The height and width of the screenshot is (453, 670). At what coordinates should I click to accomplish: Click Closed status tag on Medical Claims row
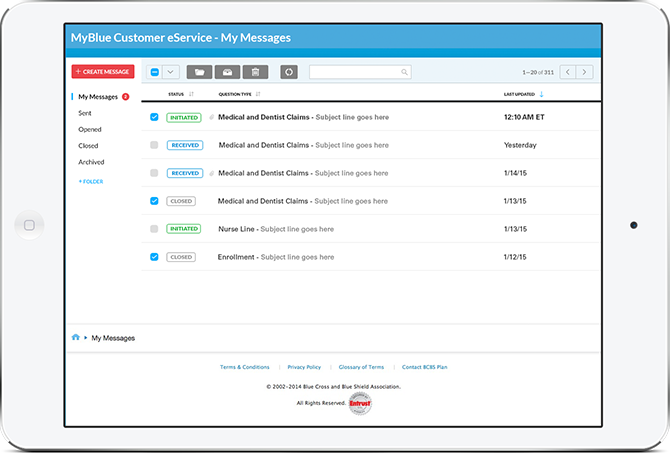[181, 201]
